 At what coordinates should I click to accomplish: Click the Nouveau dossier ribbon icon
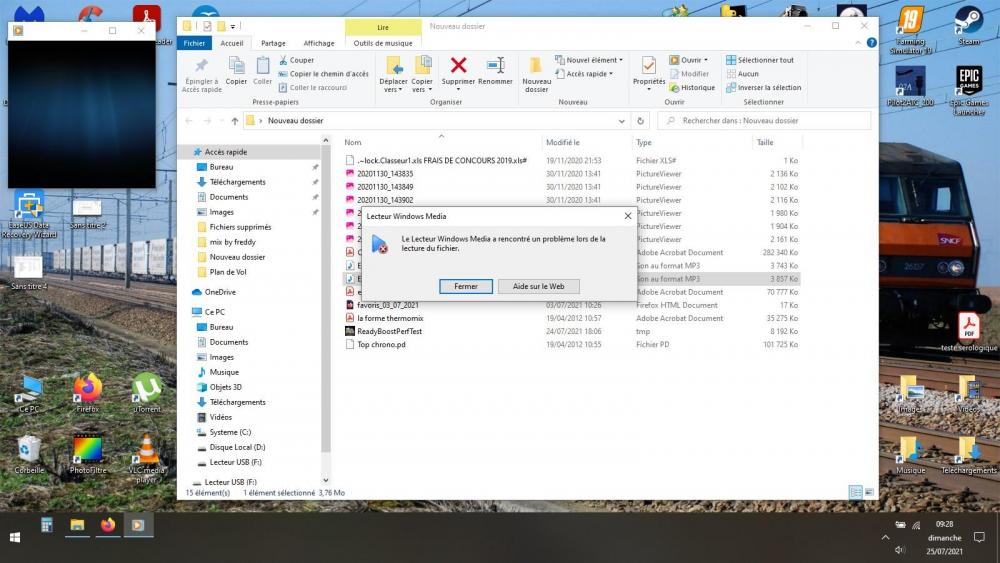[536, 66]
